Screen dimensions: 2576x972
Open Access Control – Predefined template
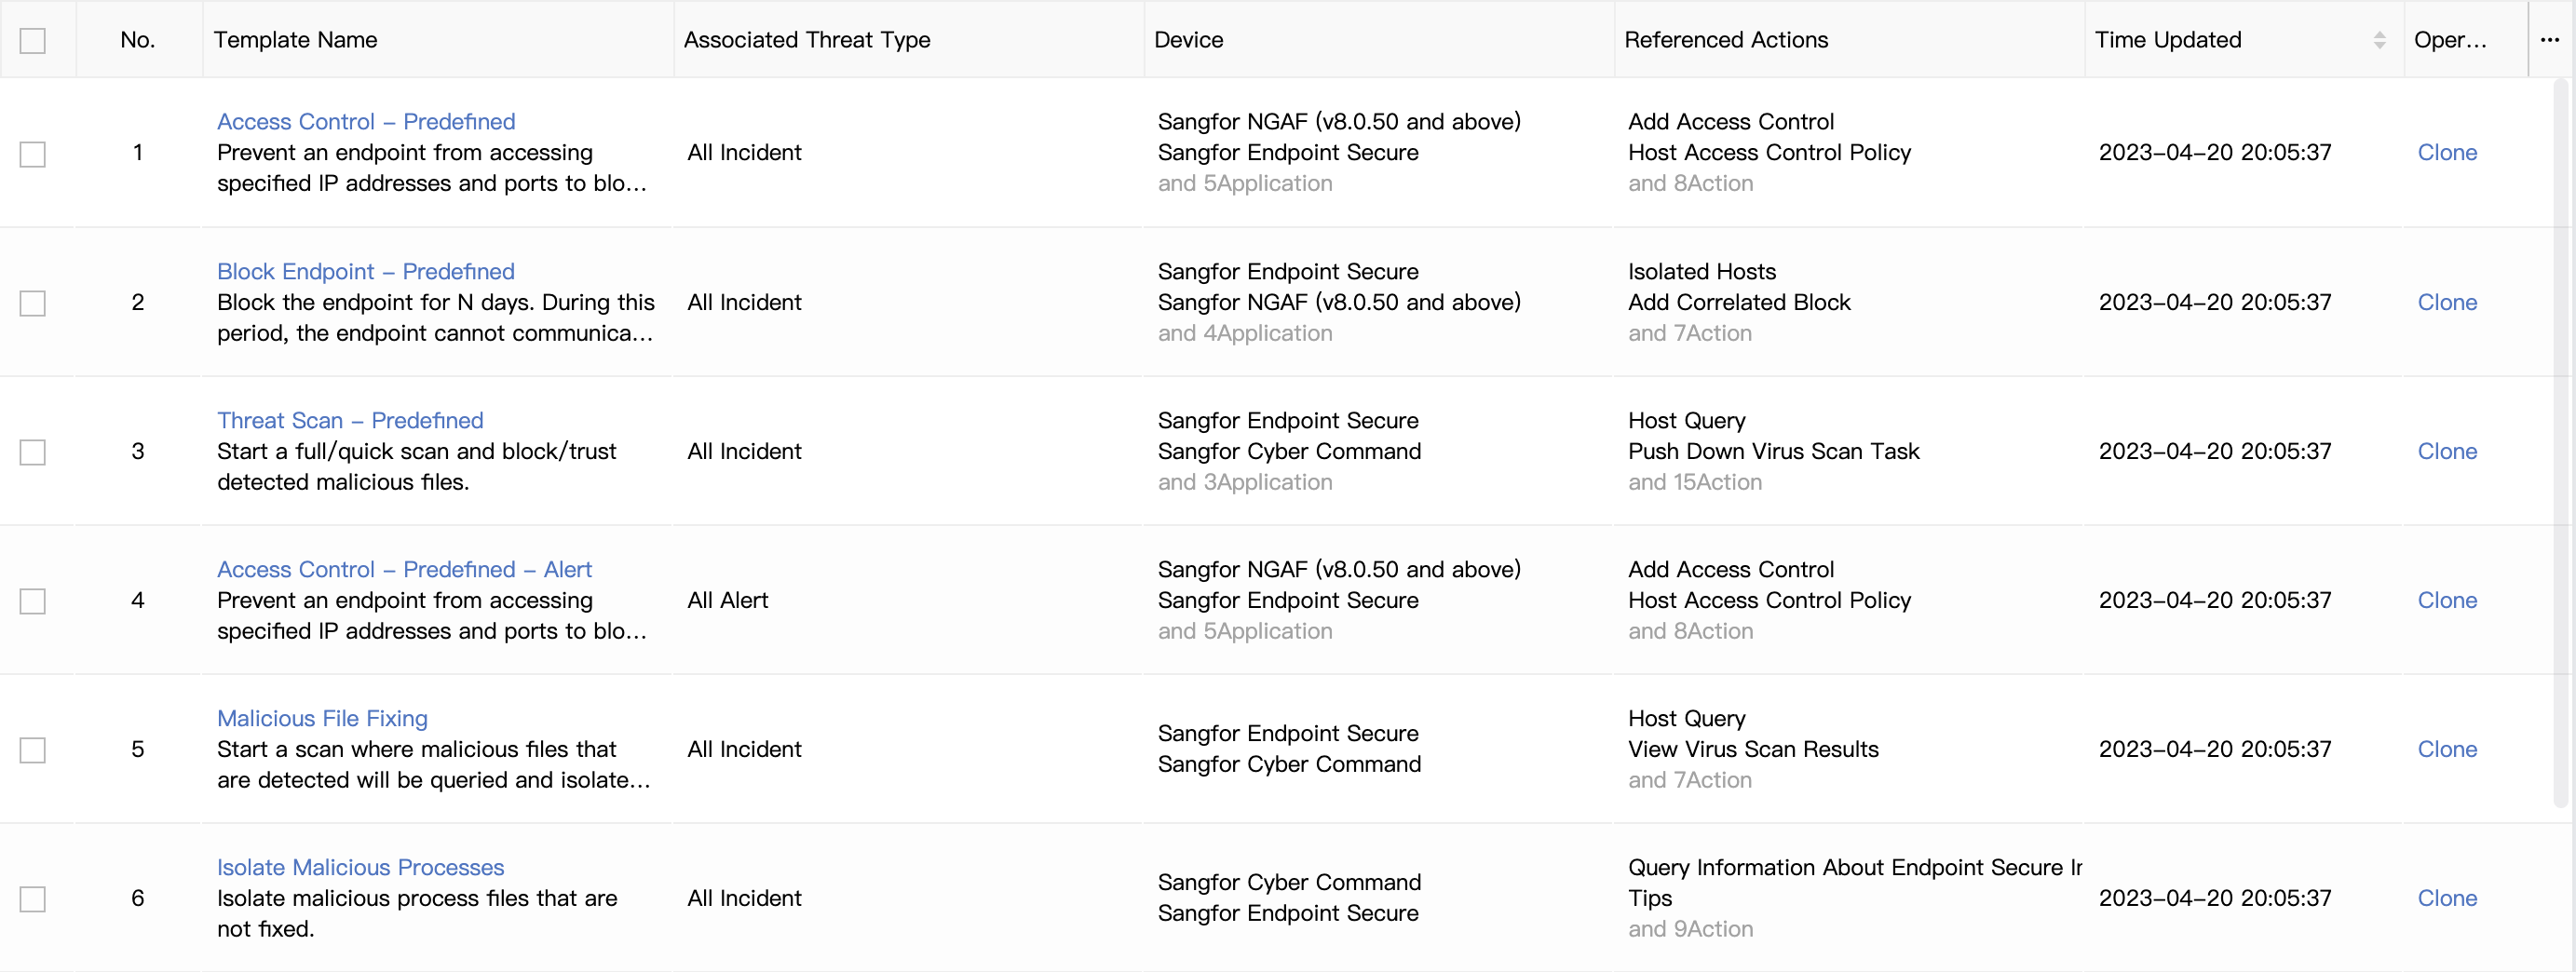click(x=366, y=121)
